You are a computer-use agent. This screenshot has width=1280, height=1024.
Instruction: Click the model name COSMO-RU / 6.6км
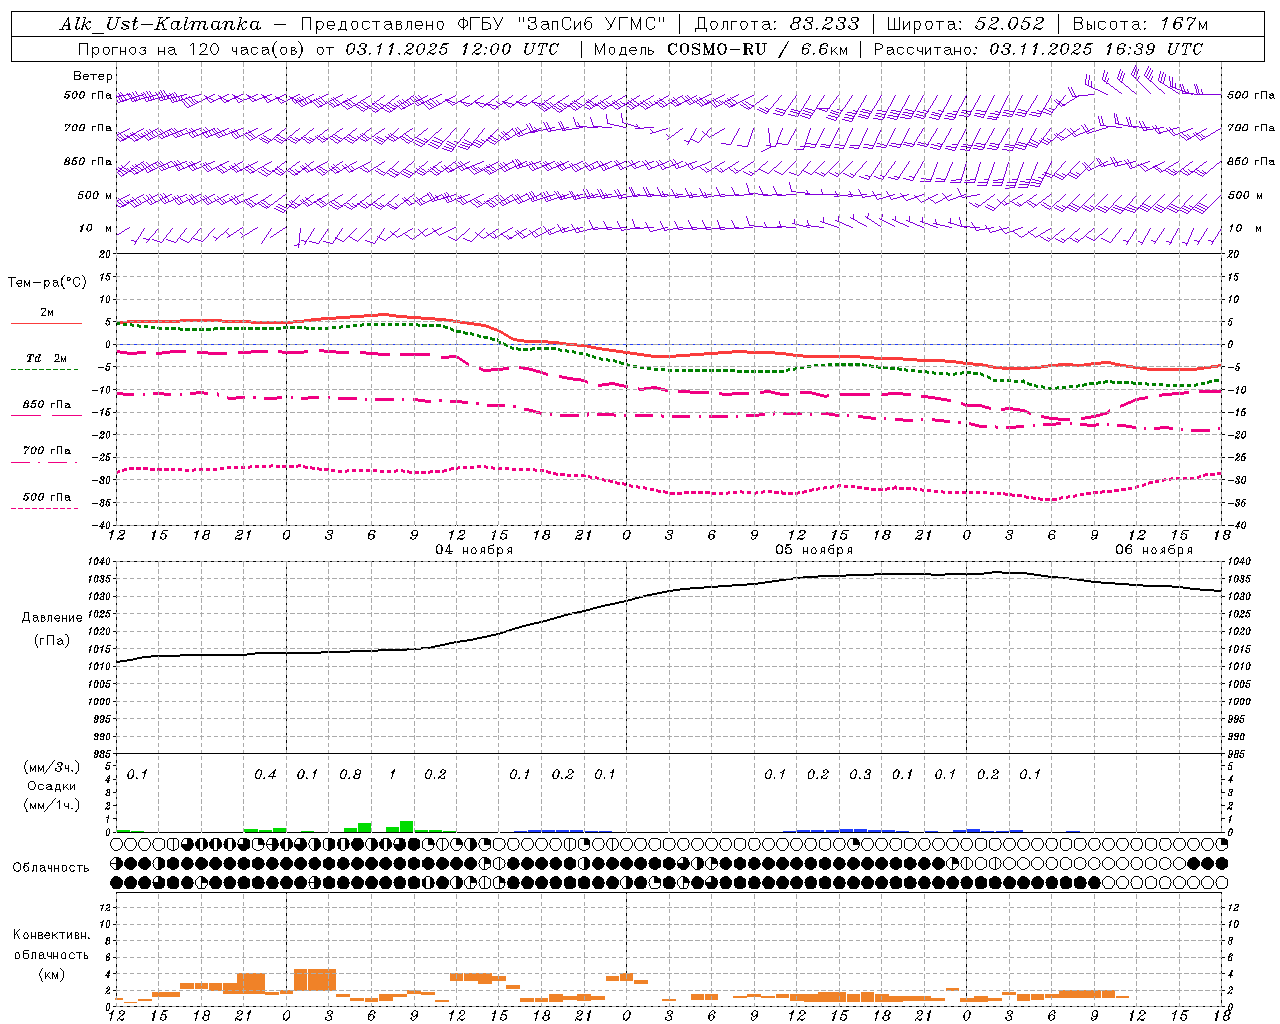[x=758, y=49]
